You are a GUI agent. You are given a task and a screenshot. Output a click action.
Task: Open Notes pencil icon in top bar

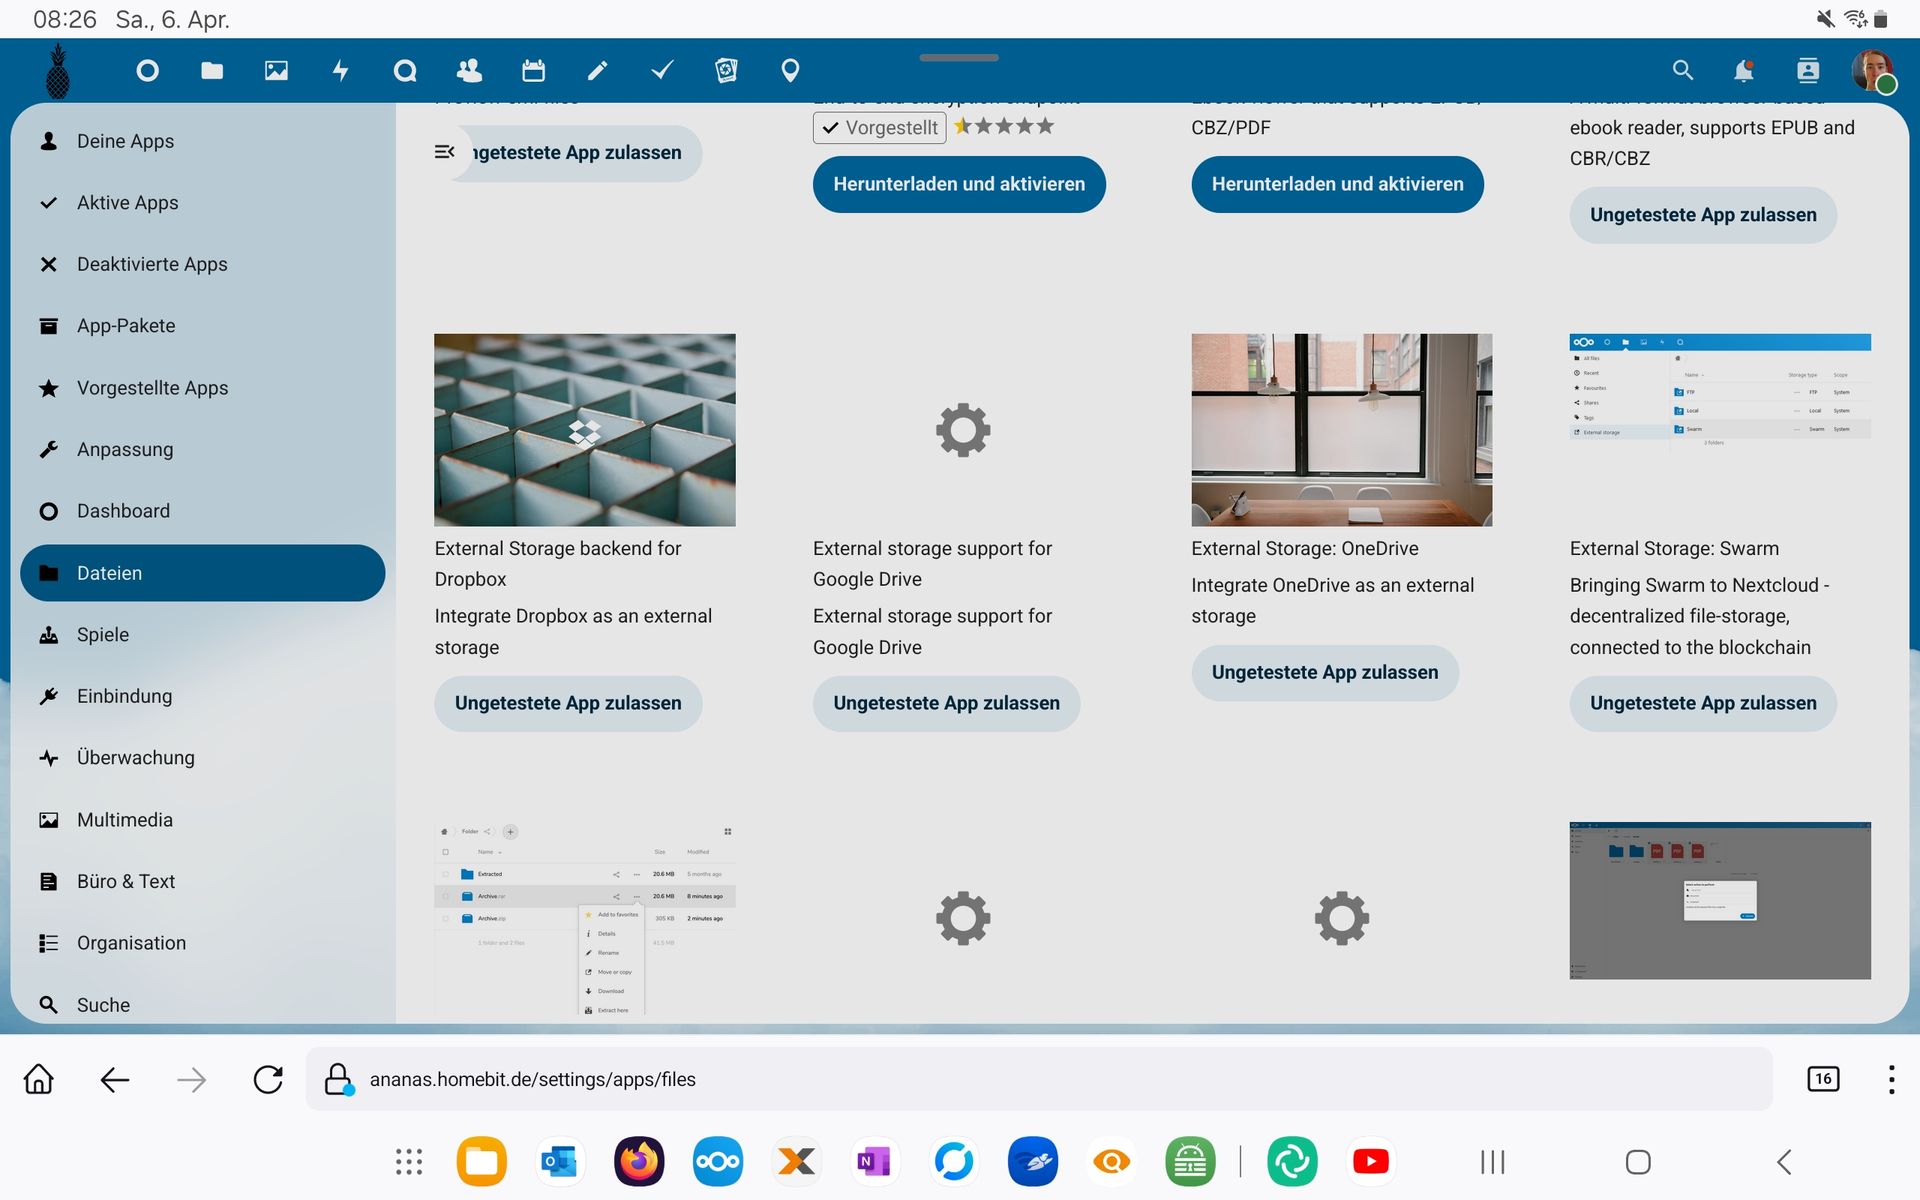click(x=598, y=71)
